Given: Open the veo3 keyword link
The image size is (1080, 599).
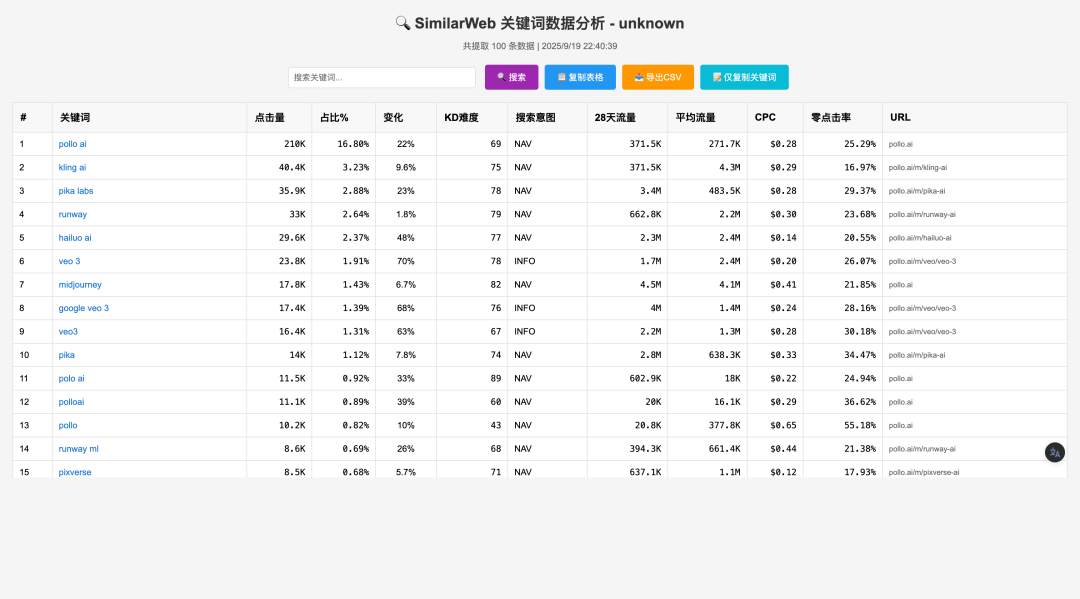Looking at the screenshot, I should (68, 331).
